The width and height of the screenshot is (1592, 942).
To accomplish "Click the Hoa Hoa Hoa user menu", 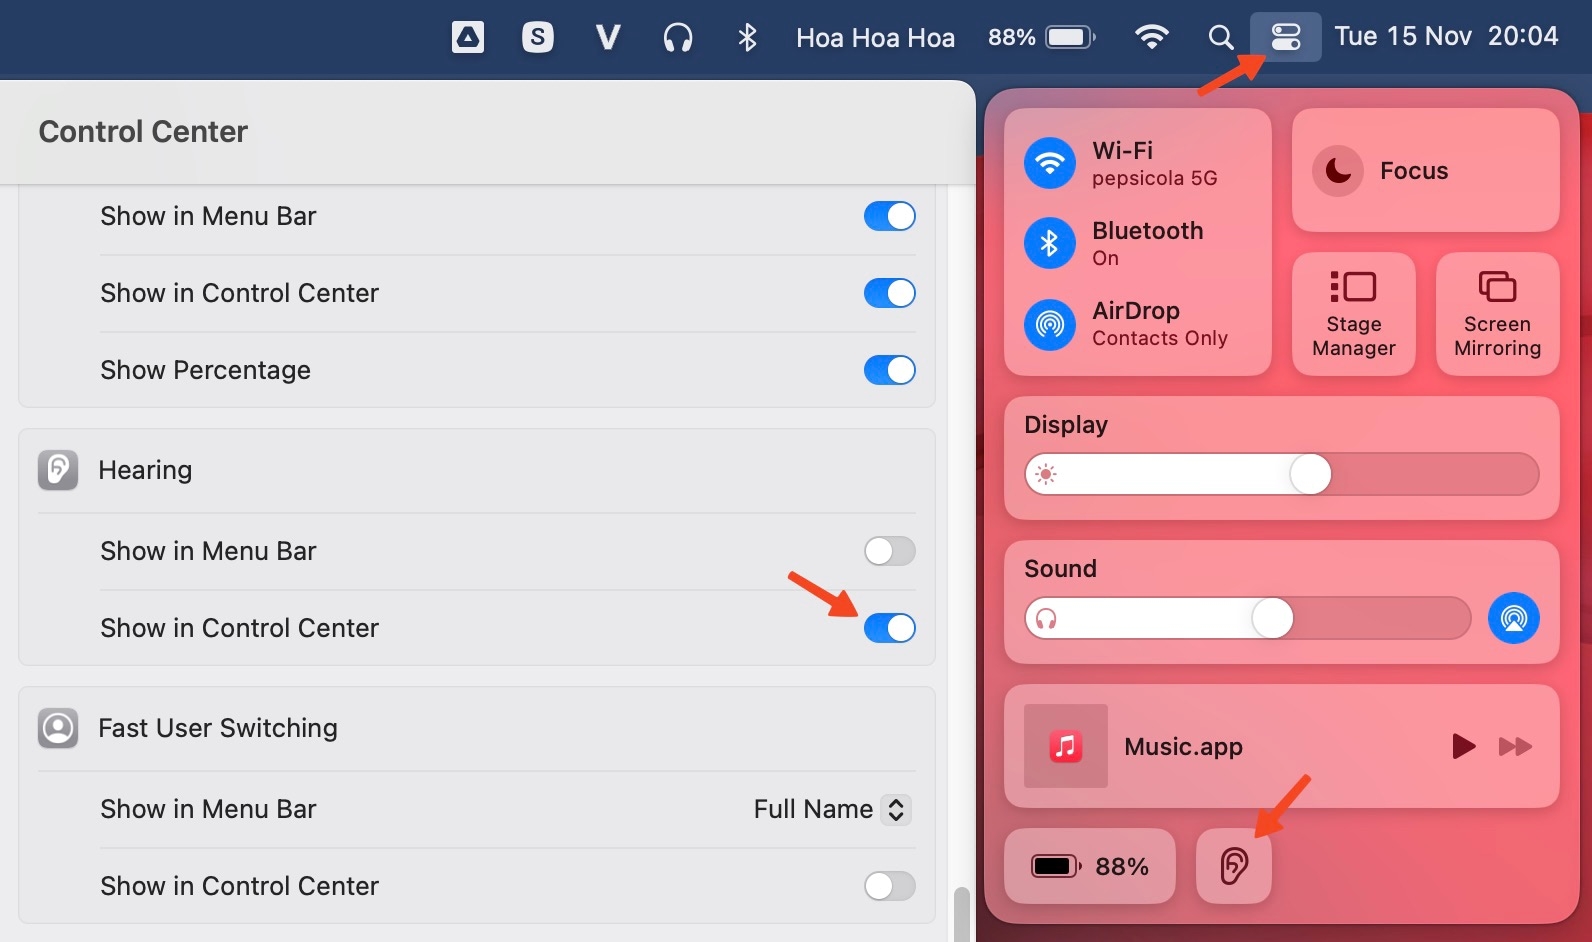I will coord(875,38).
